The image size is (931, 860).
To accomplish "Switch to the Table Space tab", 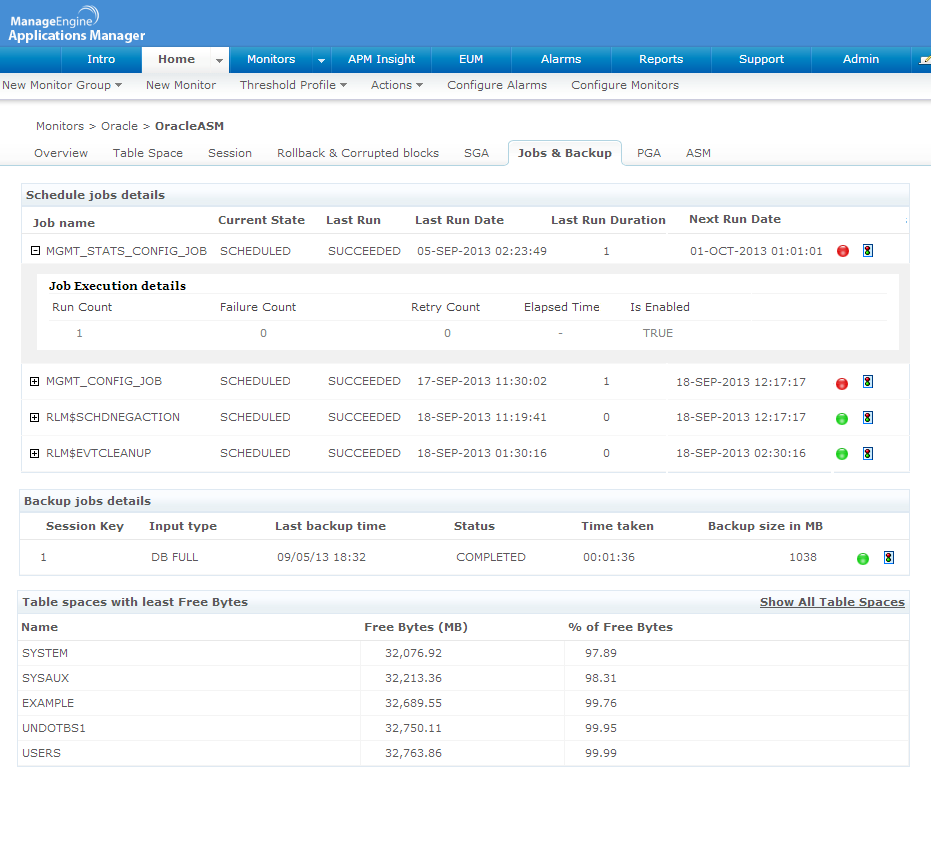I will [147, 153].
